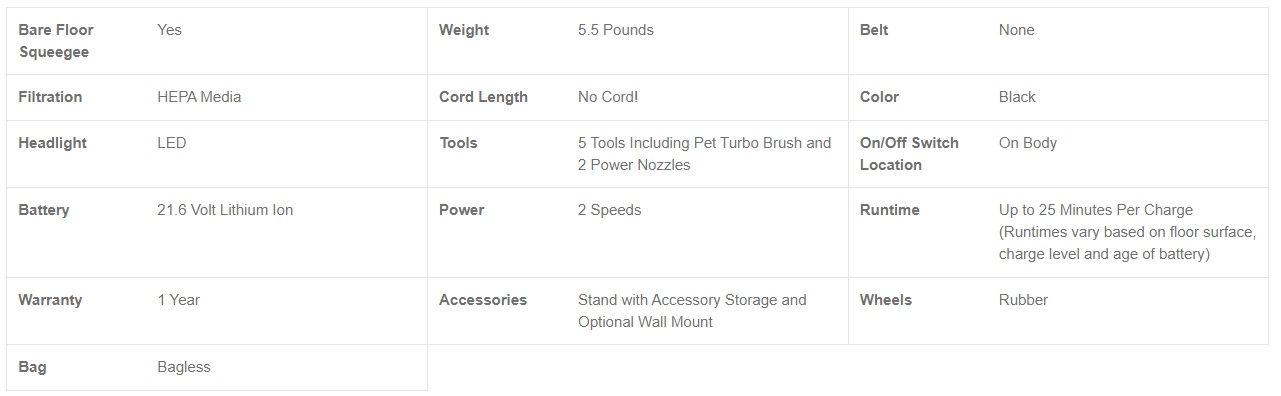Select the 2 Speeds power value
The width and height of the screenshot is (1281, 396).
(610, 210)
